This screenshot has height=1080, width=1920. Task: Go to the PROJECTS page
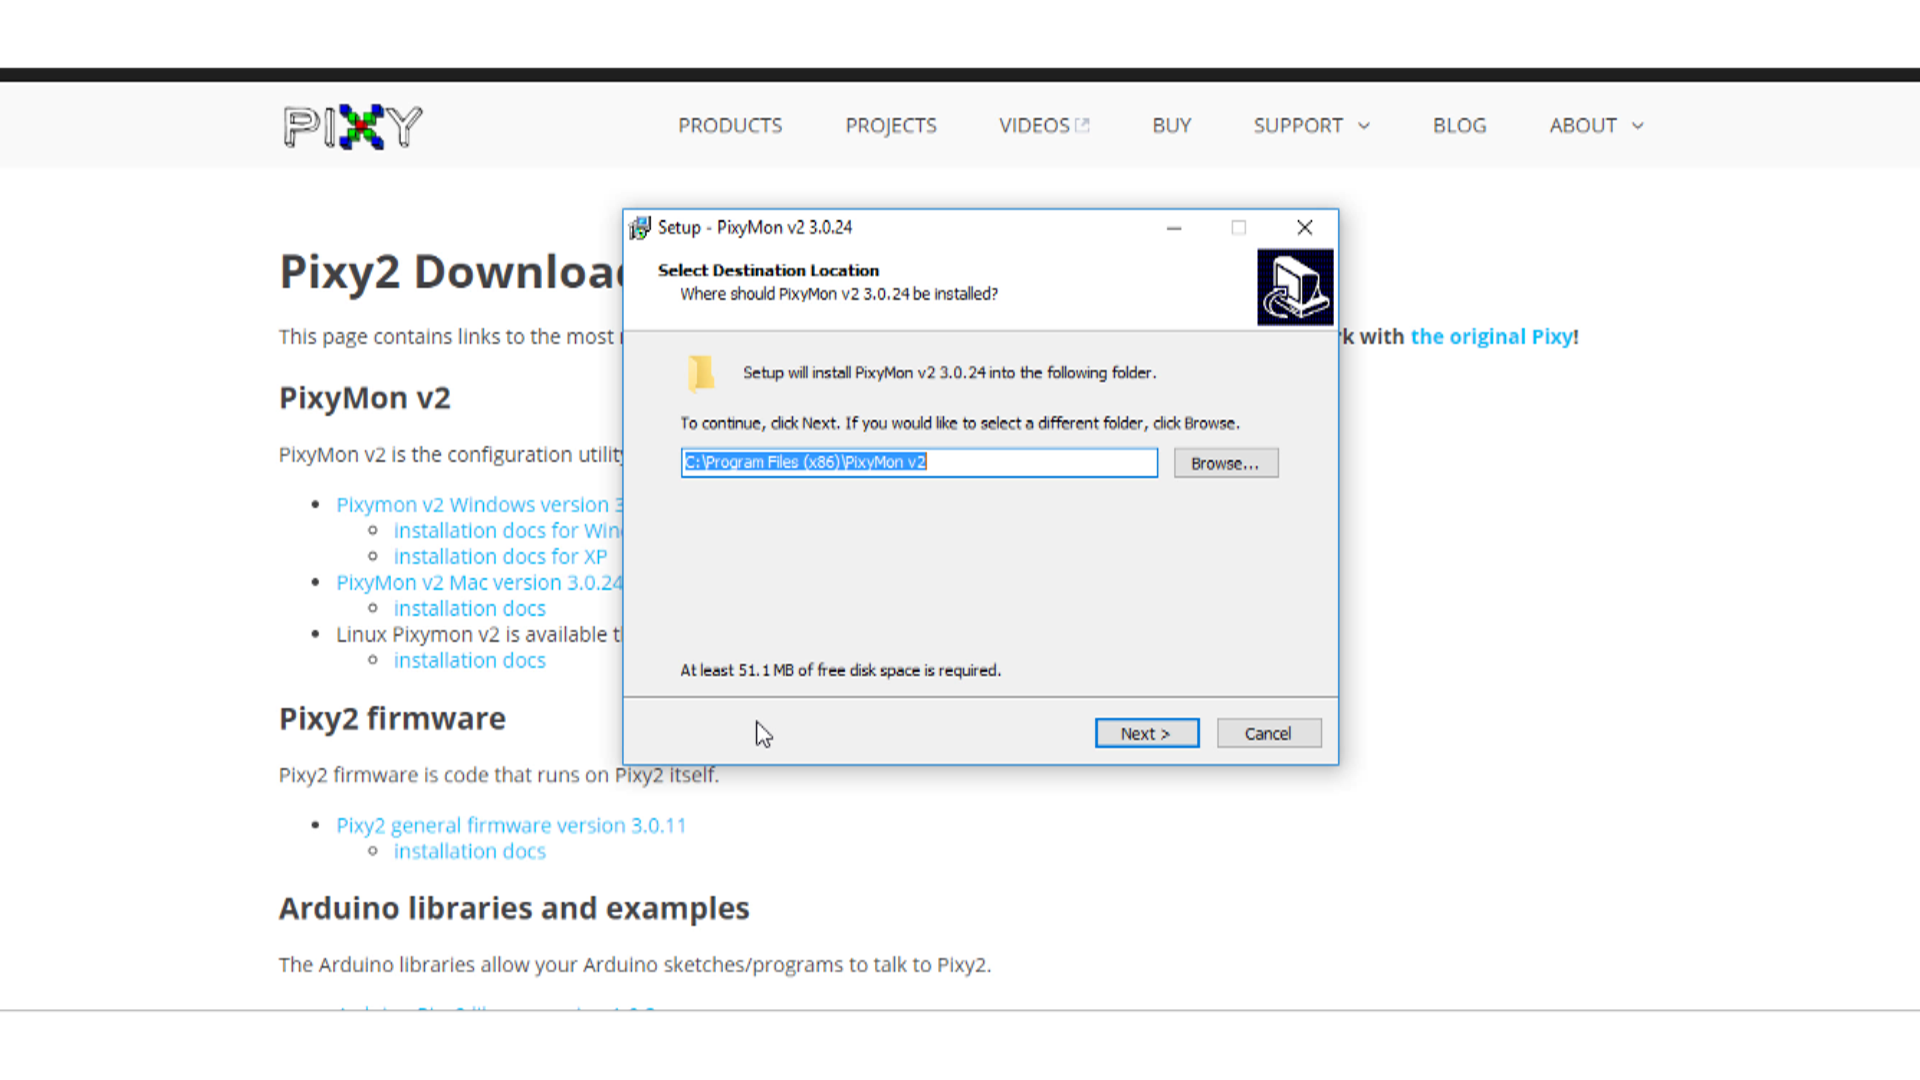[891, 126]
